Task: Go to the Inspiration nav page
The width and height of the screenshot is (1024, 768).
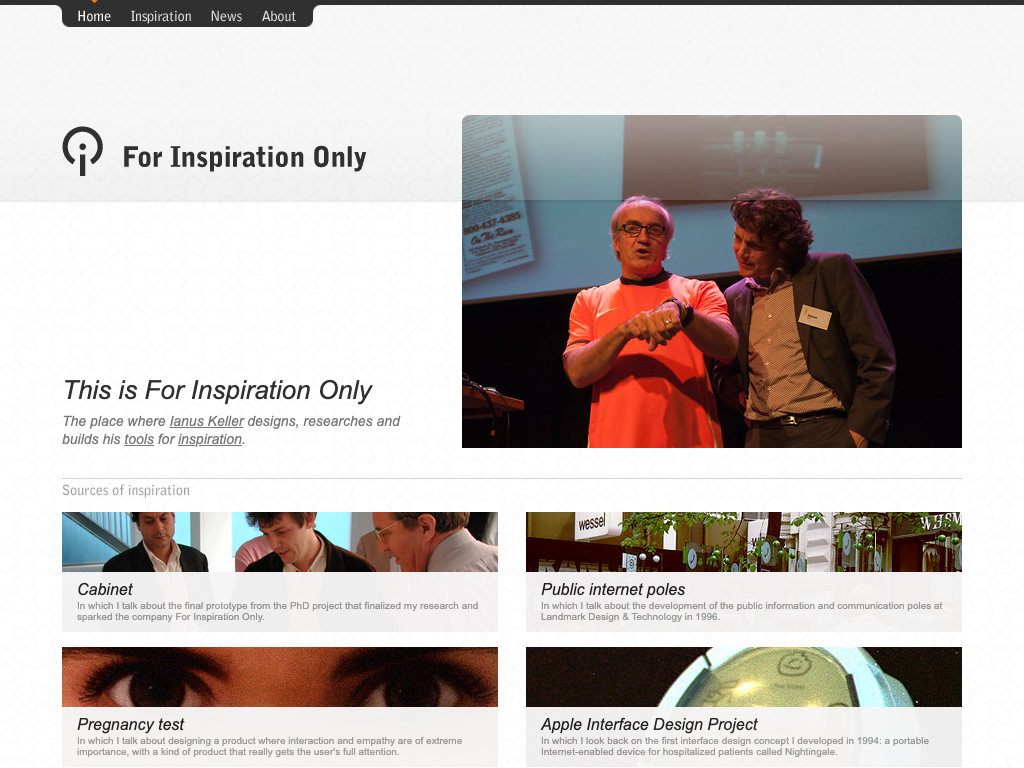Action: click(161, 16)
